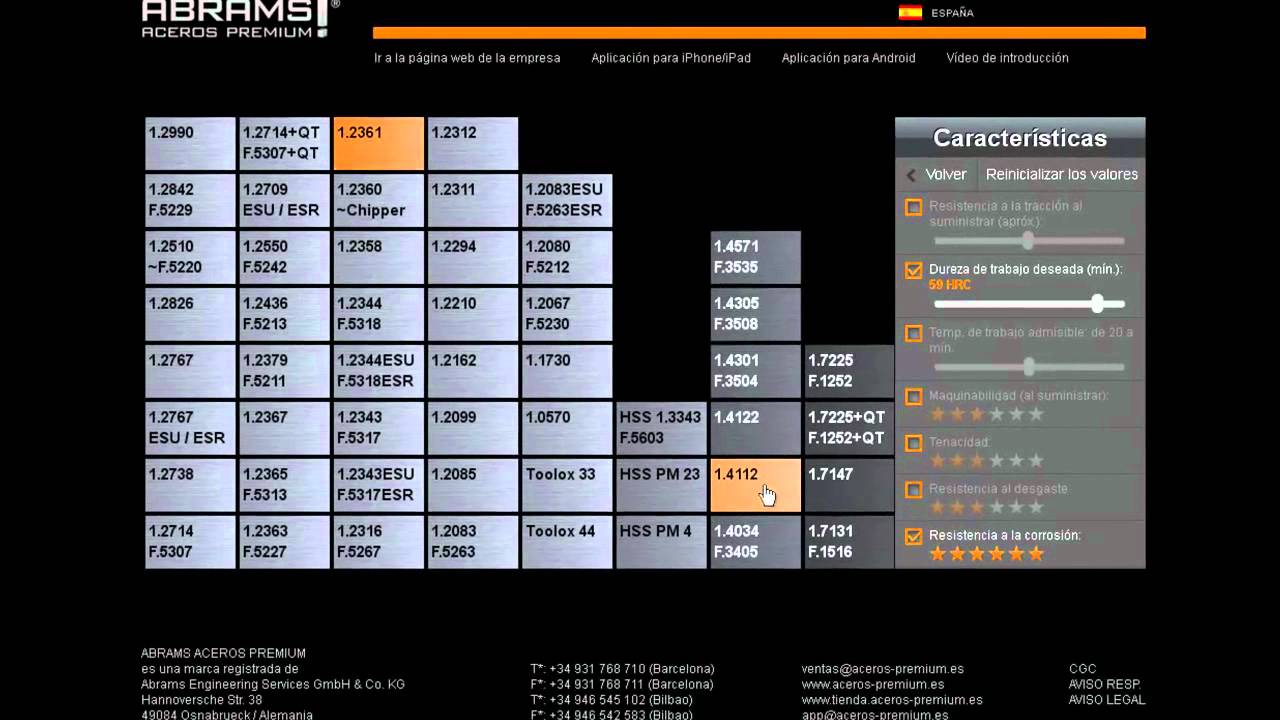The width and height of the screenshot is (1280, 720).
Task: Click the Volver button
Action: click(x=946, y=175)
